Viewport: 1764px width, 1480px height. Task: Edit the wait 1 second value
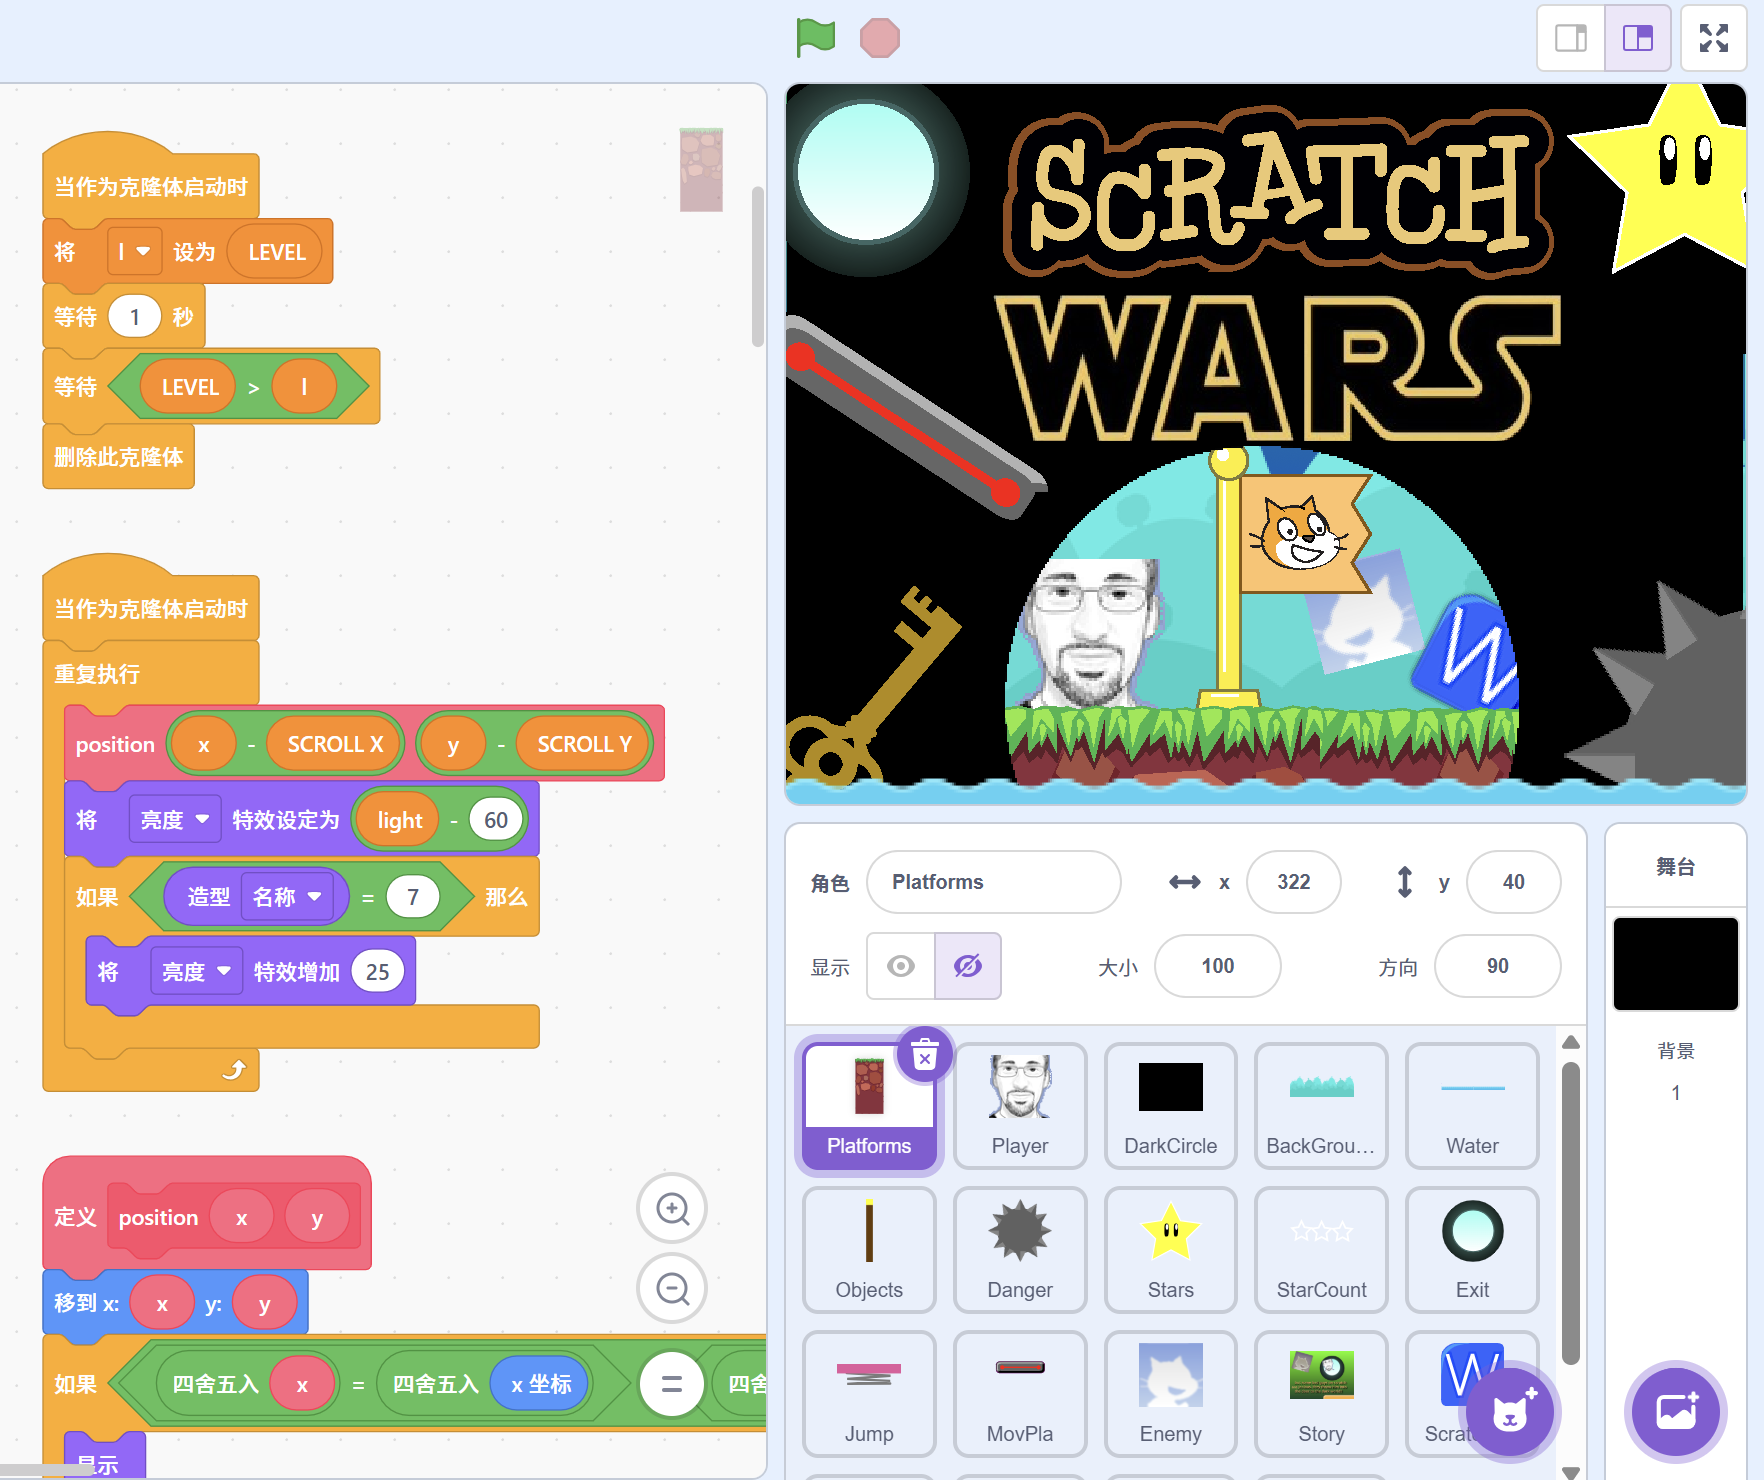[x=134, y=317]
